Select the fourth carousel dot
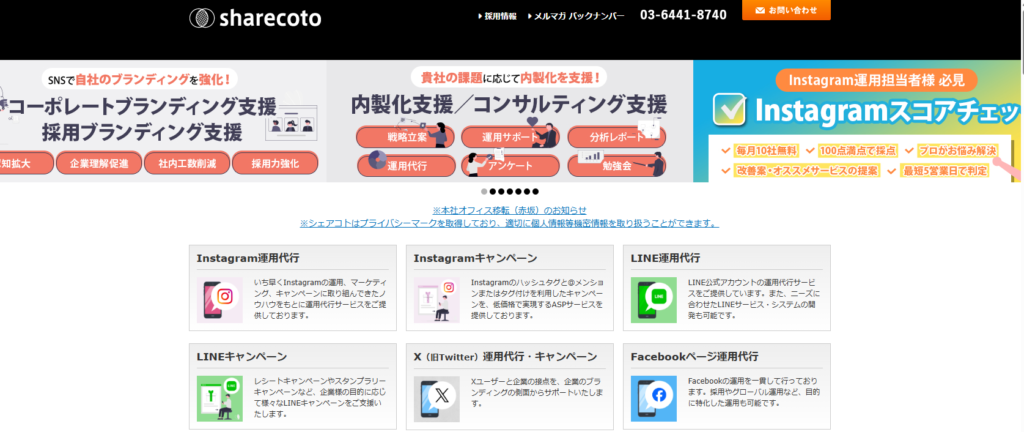Viewport: 1024px width, 432px height. [509, 192]
